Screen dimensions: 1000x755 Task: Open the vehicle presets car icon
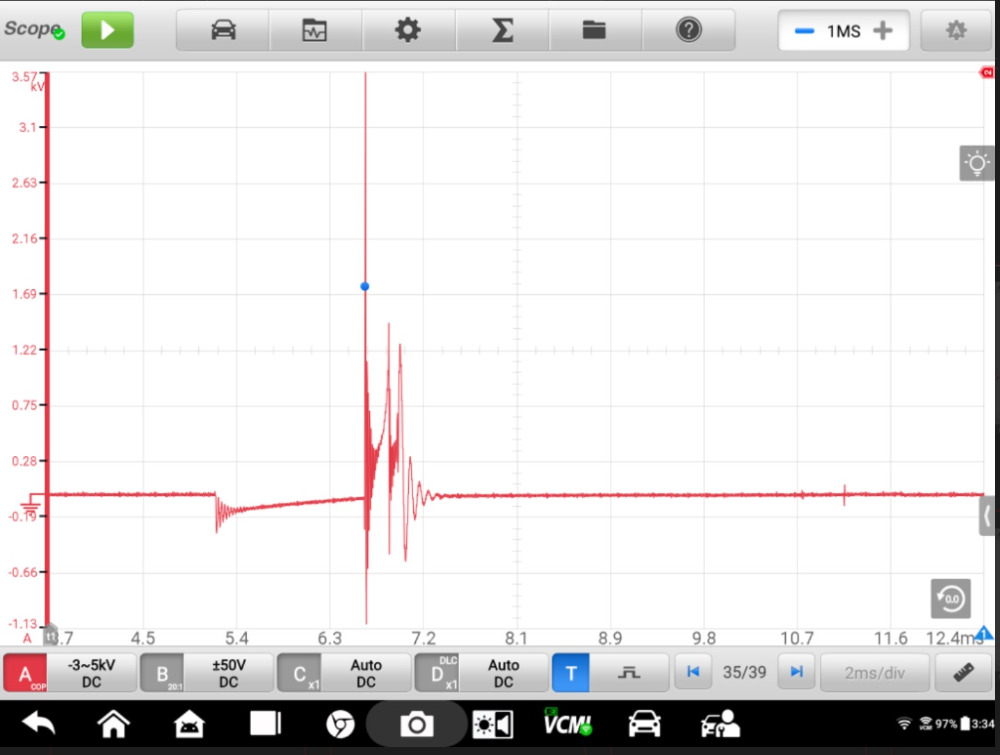[x=223, y=31]
